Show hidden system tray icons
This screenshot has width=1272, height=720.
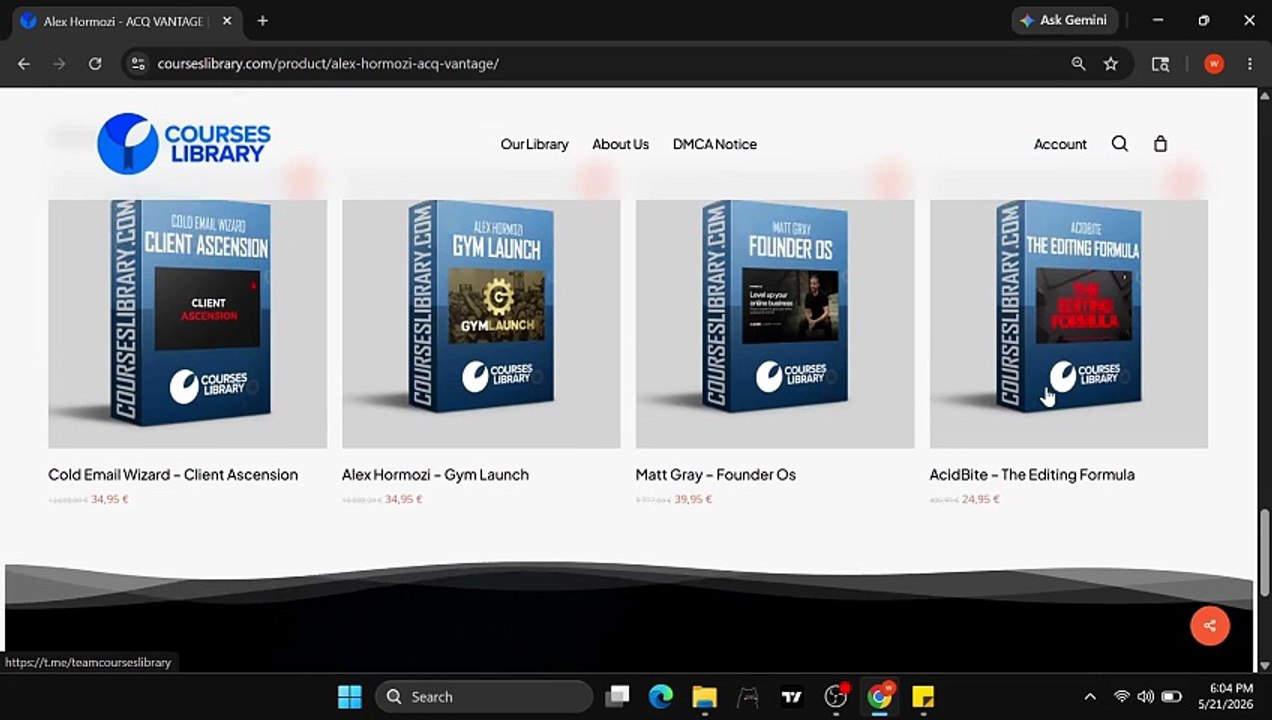pos(1090,697)
